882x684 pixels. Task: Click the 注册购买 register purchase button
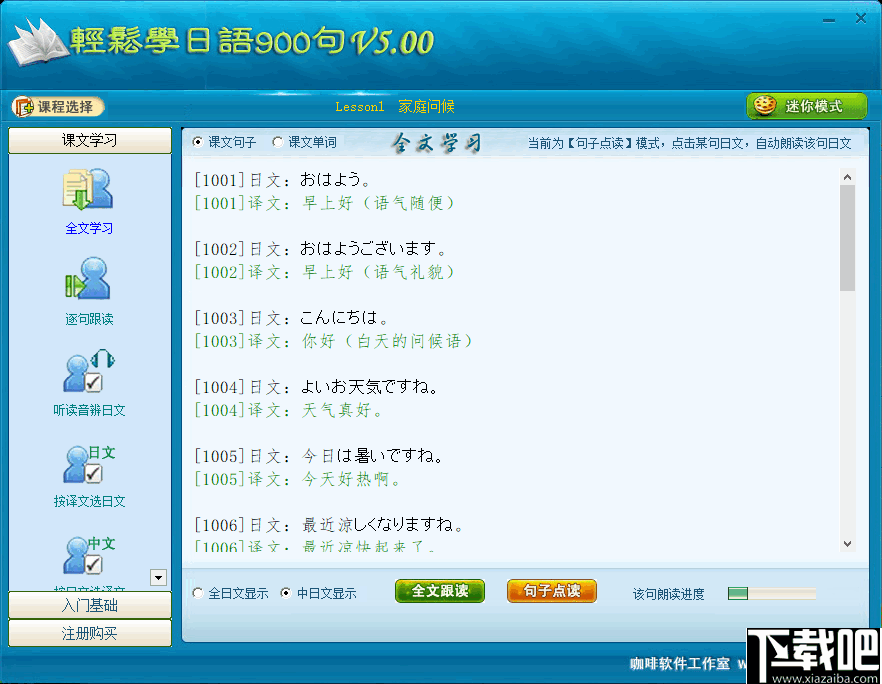tap(89, 632)
